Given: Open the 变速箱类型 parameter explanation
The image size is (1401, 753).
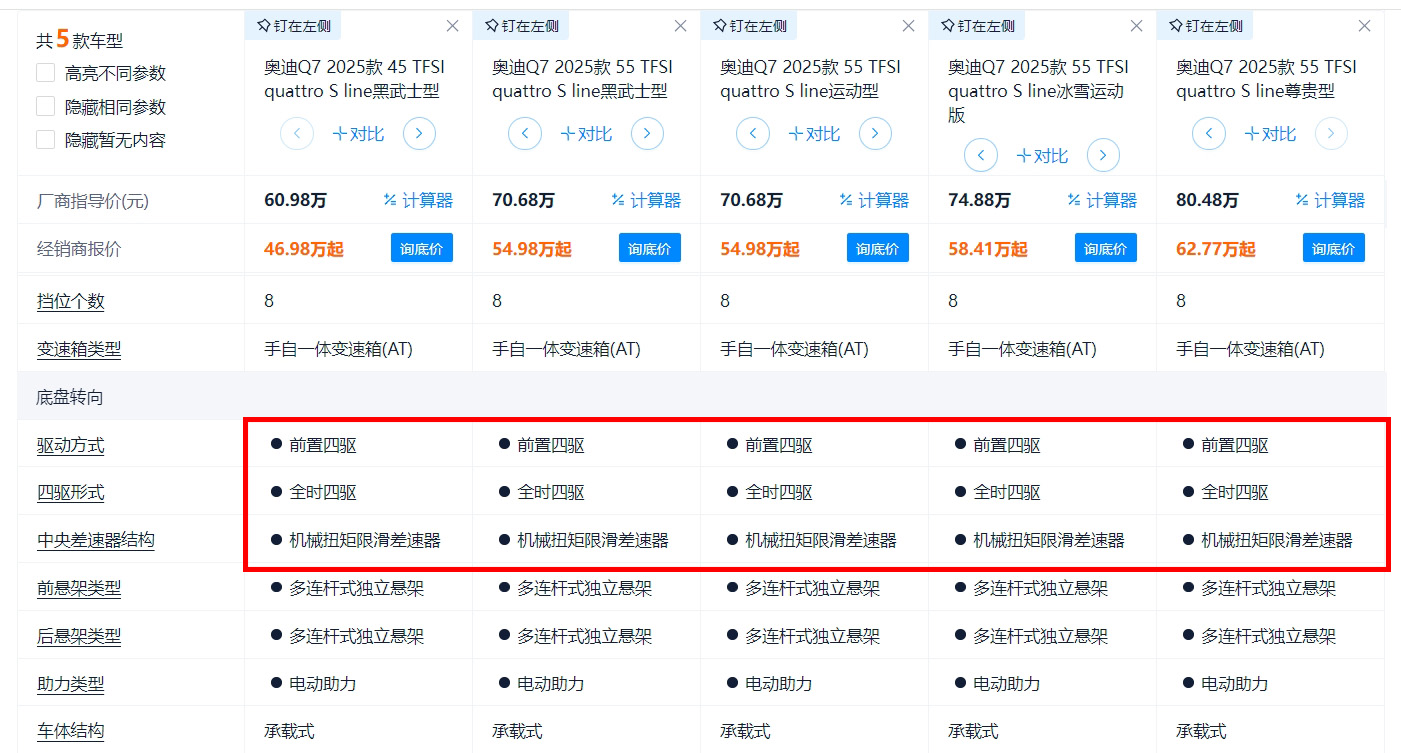Looking at the screenshot, I should [79, 349].
